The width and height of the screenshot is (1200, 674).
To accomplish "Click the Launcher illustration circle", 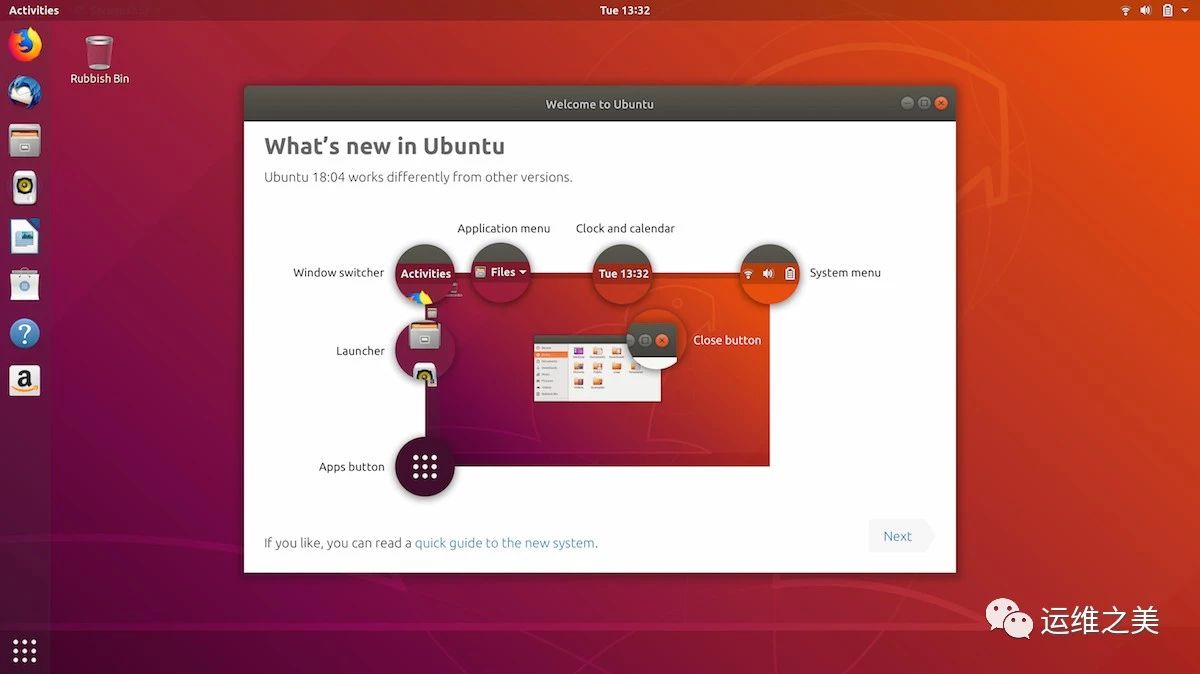I will point(425,350).
